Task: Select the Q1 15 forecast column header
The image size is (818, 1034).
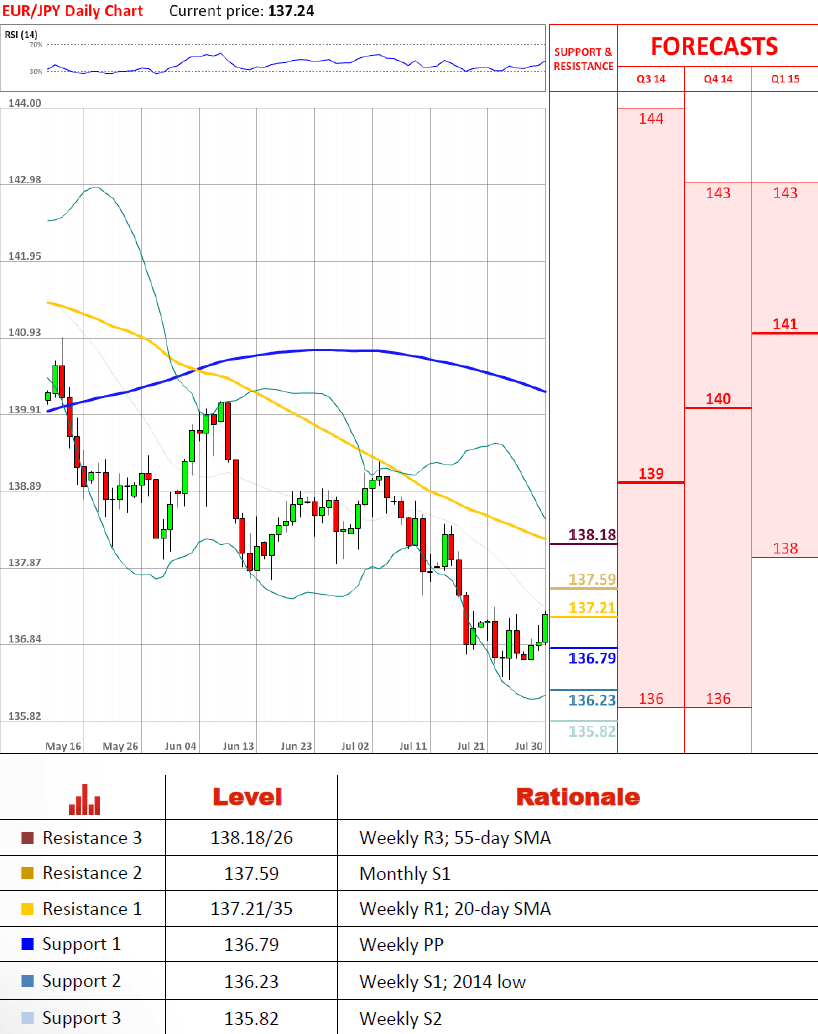Action: [x=785, y=79]
